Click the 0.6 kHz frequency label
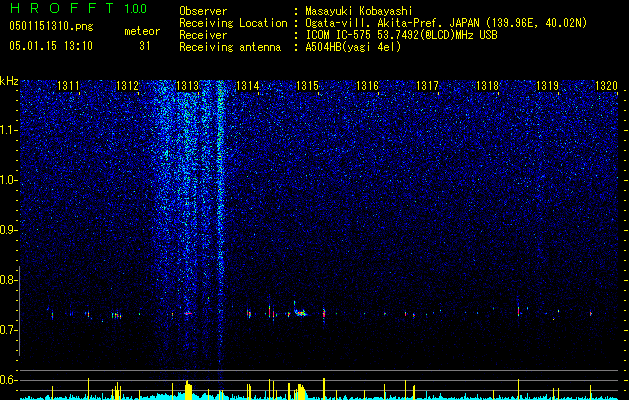 pos(9,380)
